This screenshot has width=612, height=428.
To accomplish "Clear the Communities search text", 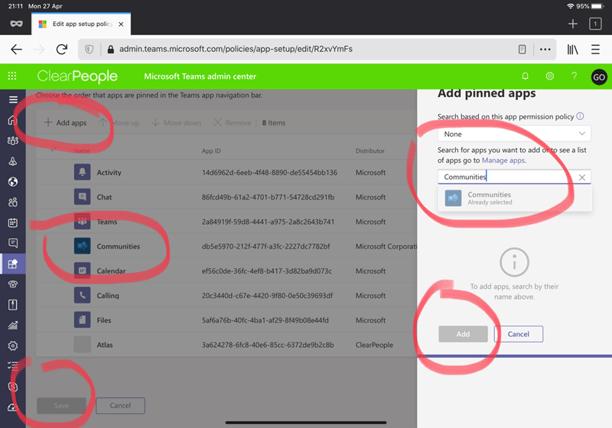I will pos(582,177).
